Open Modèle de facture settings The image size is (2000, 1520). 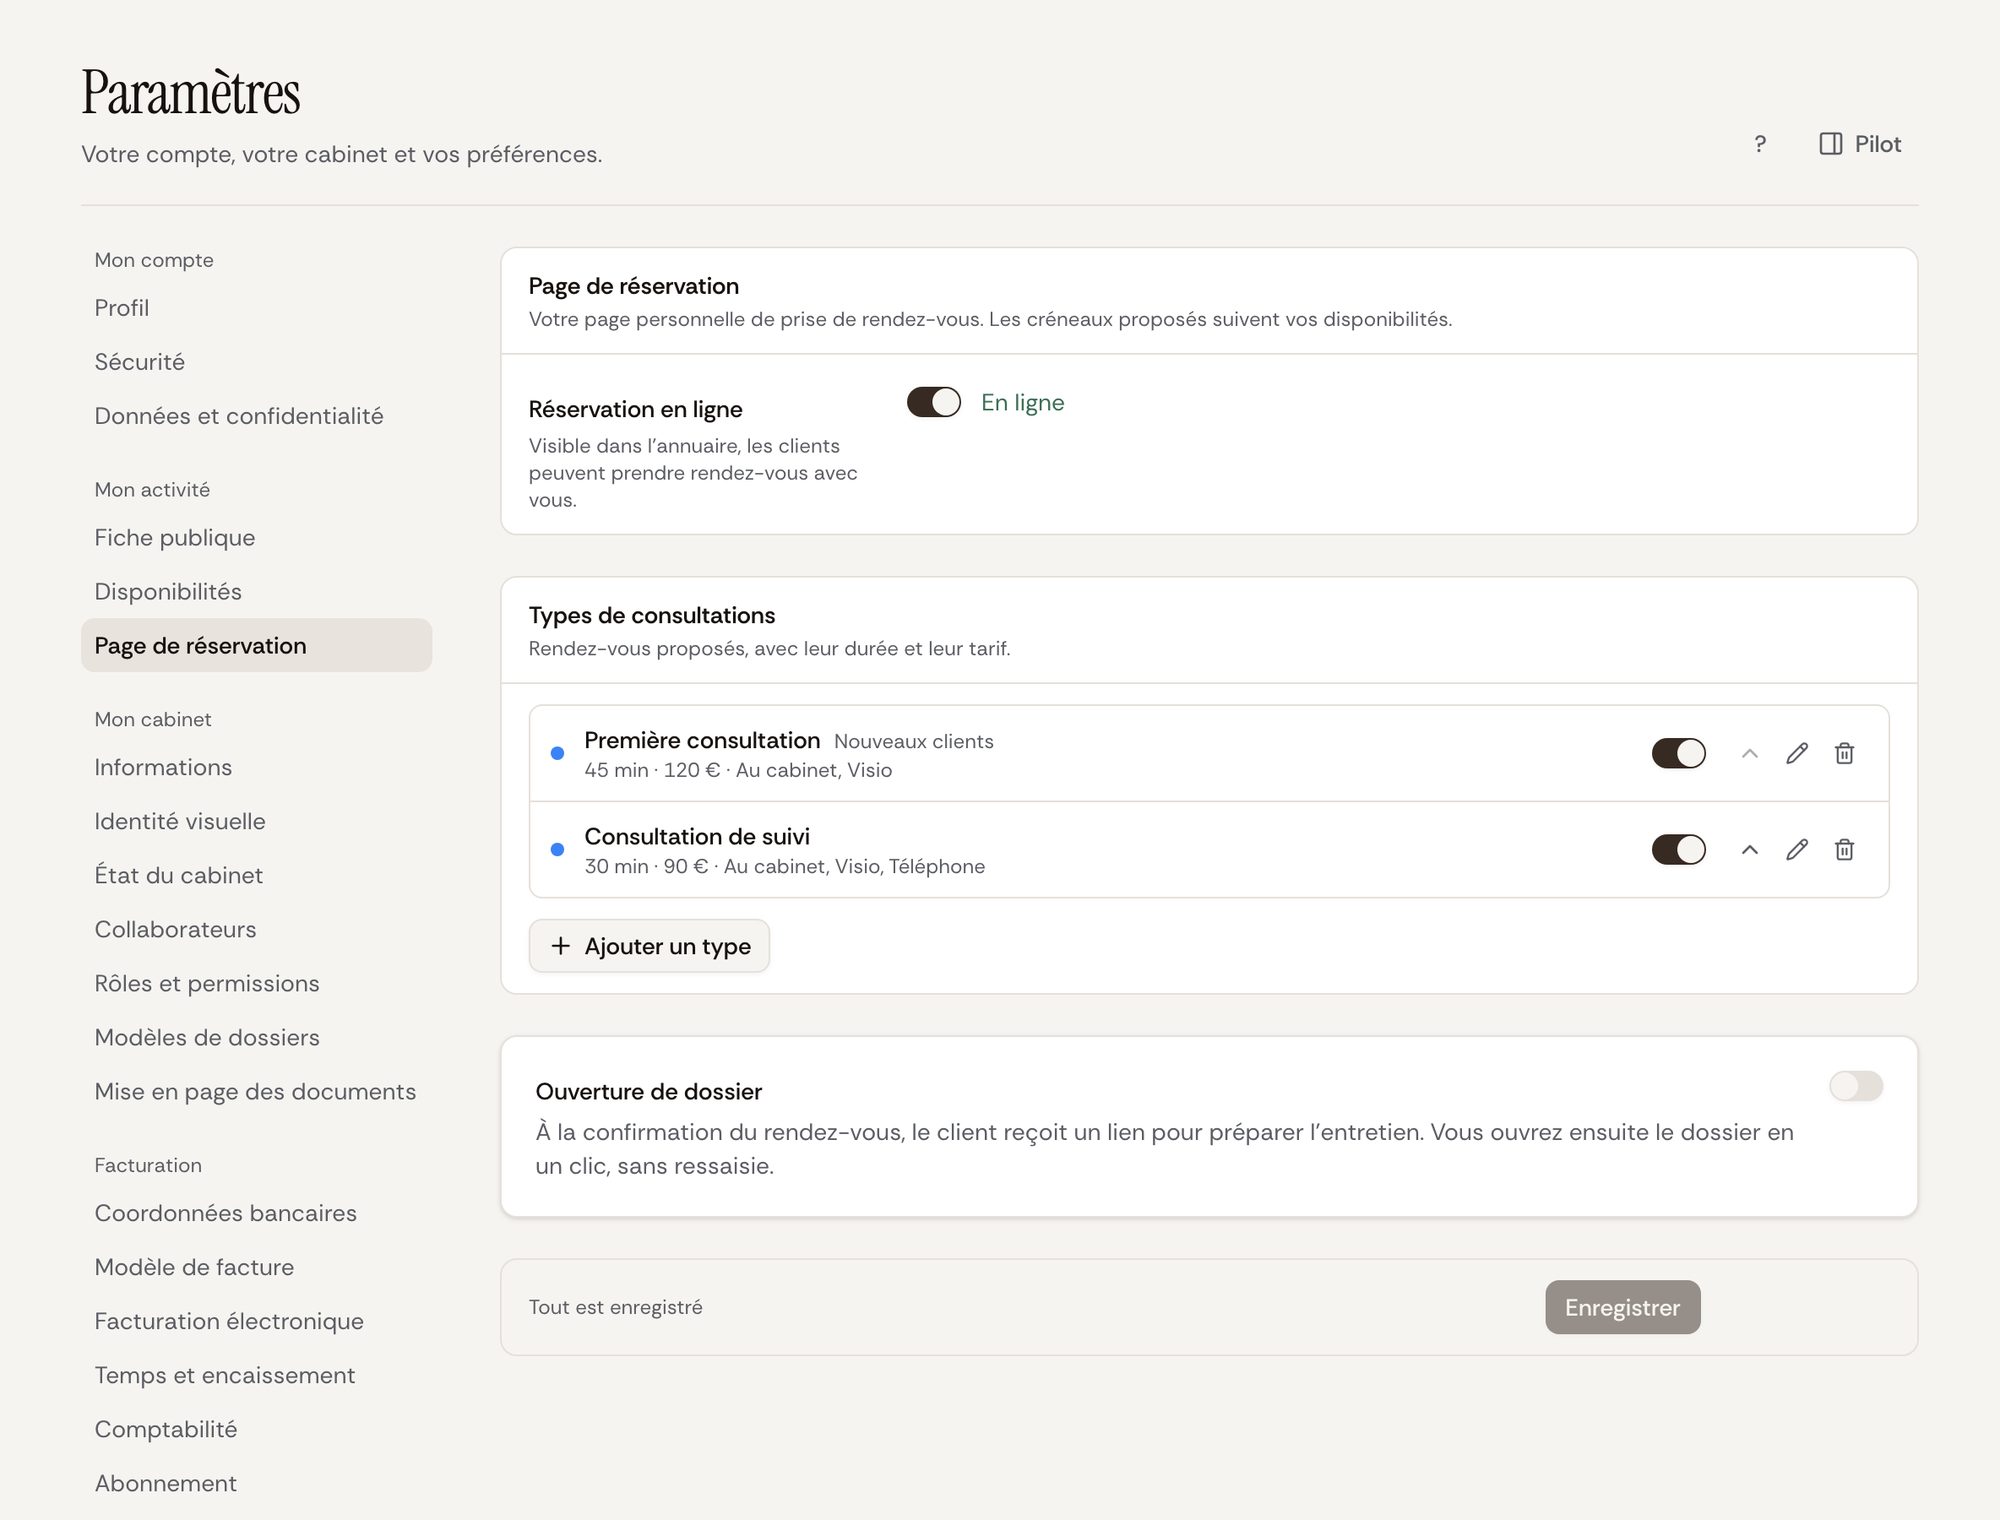click(x=257, y=1268)
